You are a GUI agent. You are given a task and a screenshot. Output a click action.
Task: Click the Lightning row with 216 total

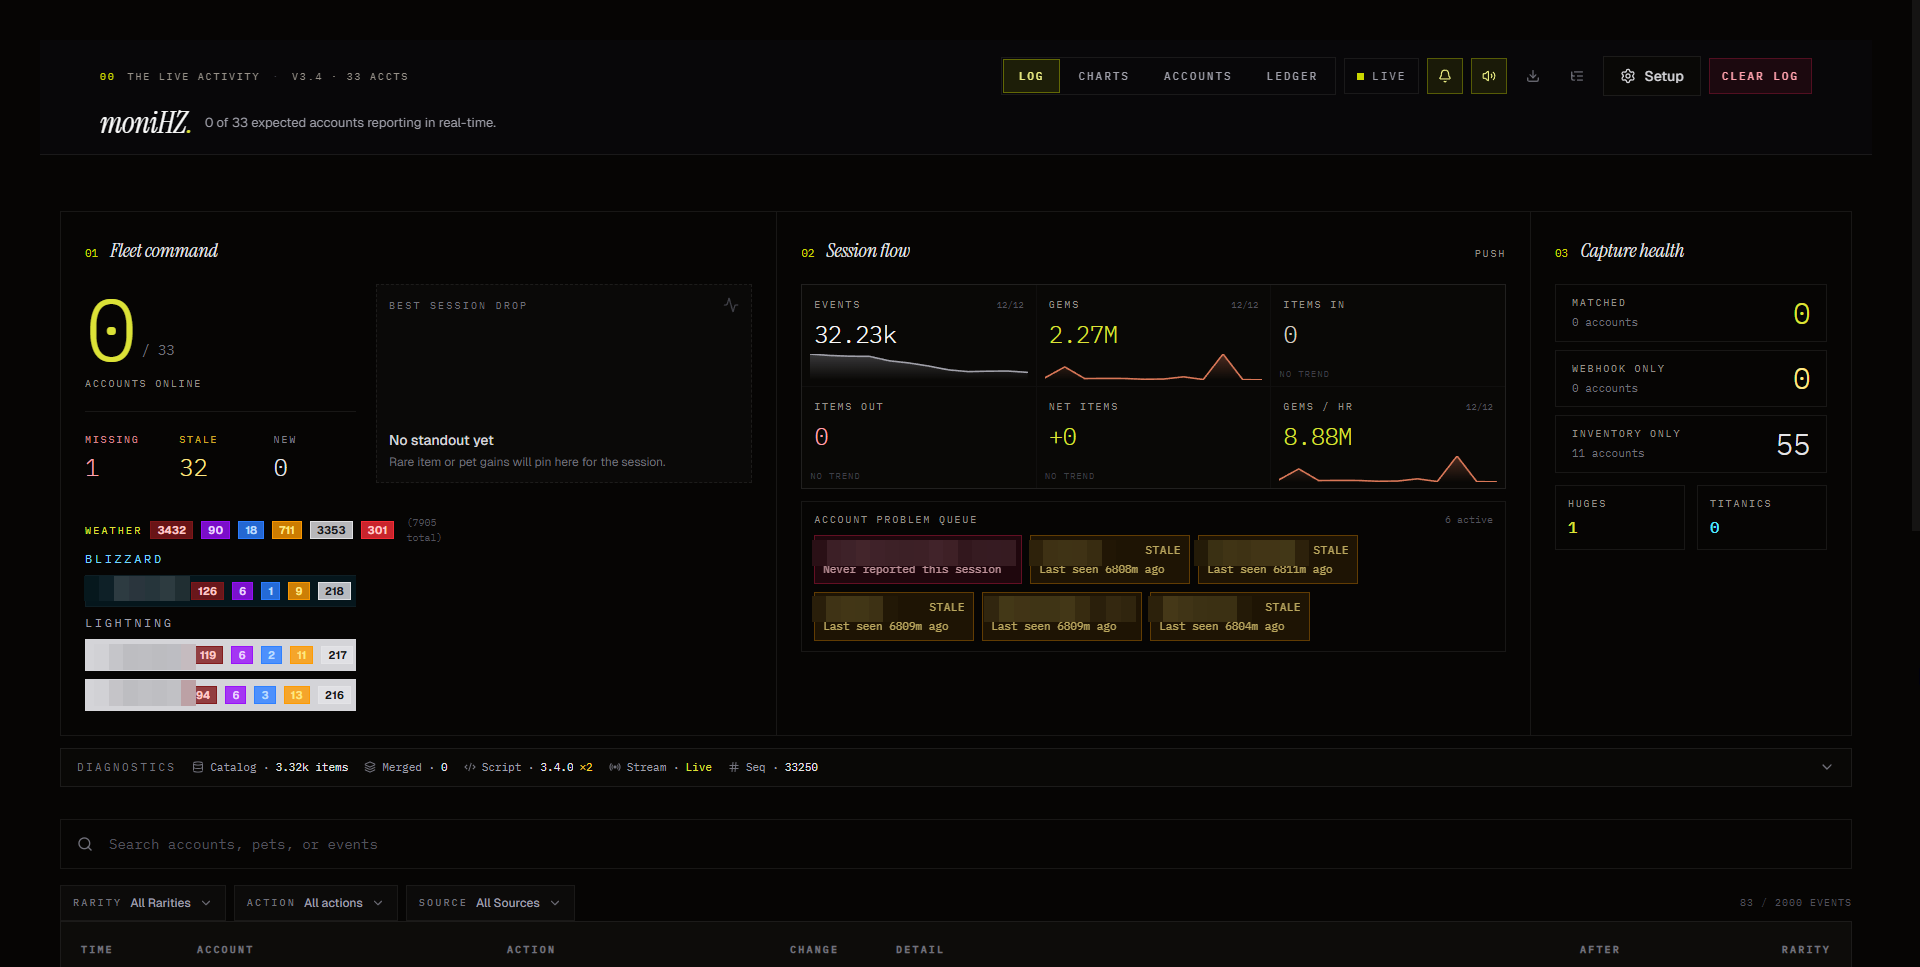220,695
